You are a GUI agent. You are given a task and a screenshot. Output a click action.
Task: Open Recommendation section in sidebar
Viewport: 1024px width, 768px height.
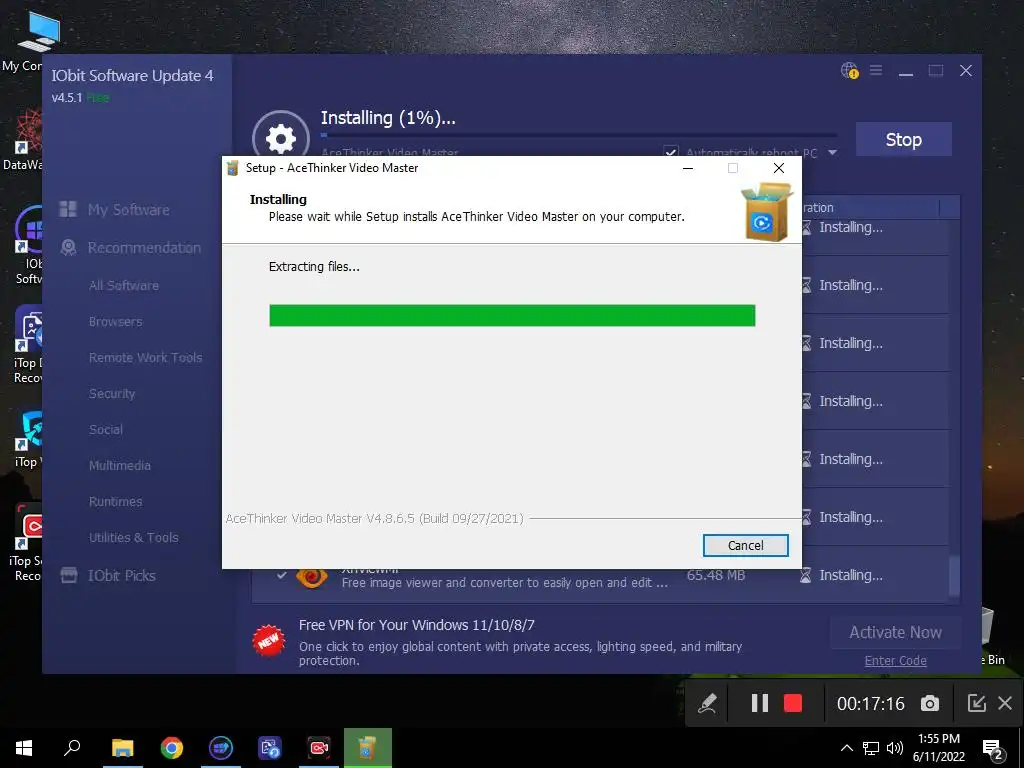click(144, 248)
